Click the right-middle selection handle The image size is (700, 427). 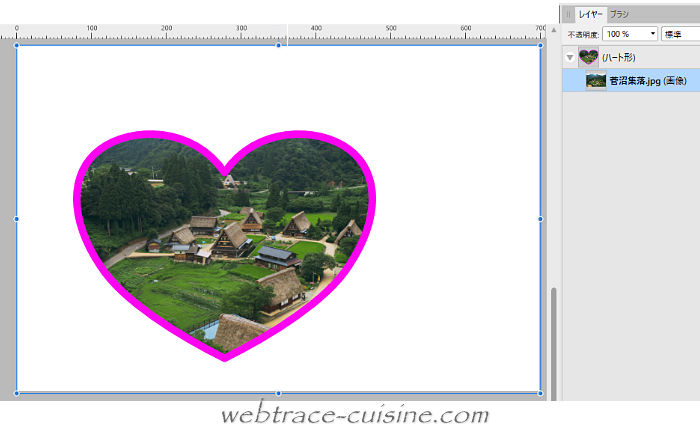point(540,218)
